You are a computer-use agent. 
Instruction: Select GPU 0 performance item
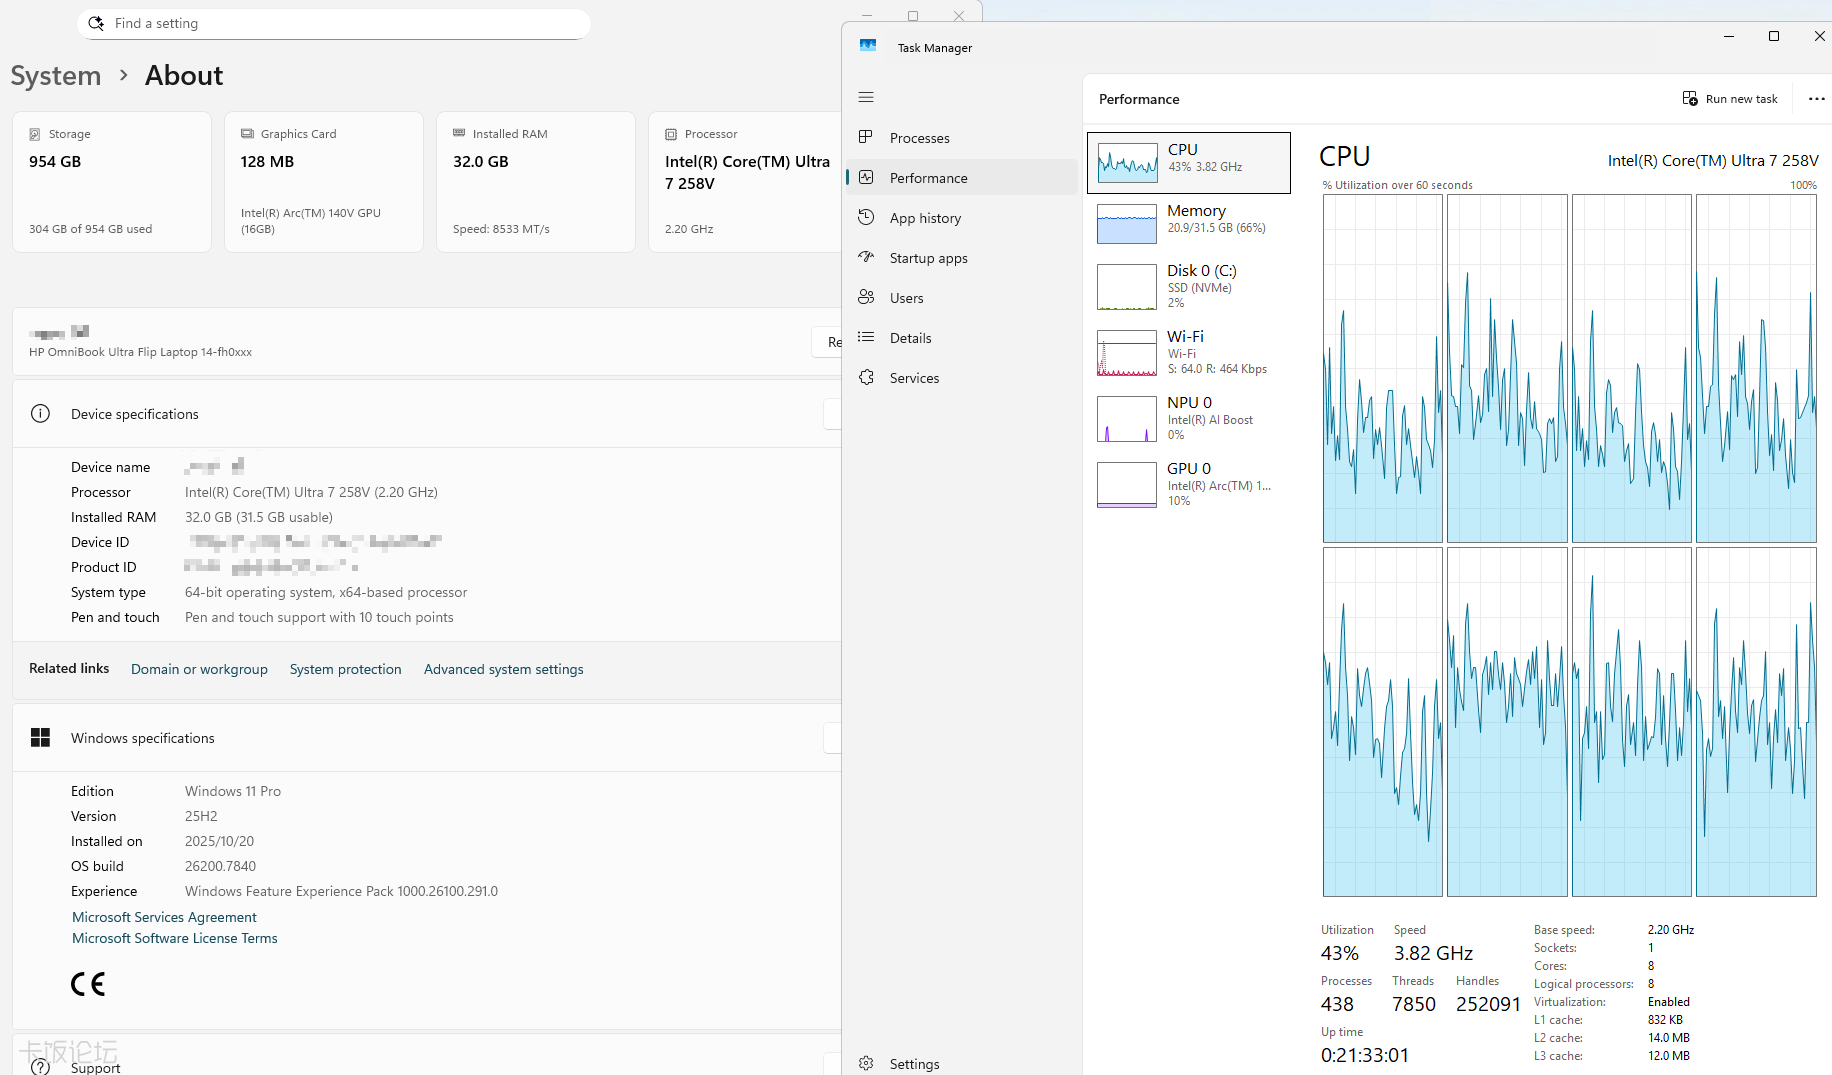[1188, 484]
